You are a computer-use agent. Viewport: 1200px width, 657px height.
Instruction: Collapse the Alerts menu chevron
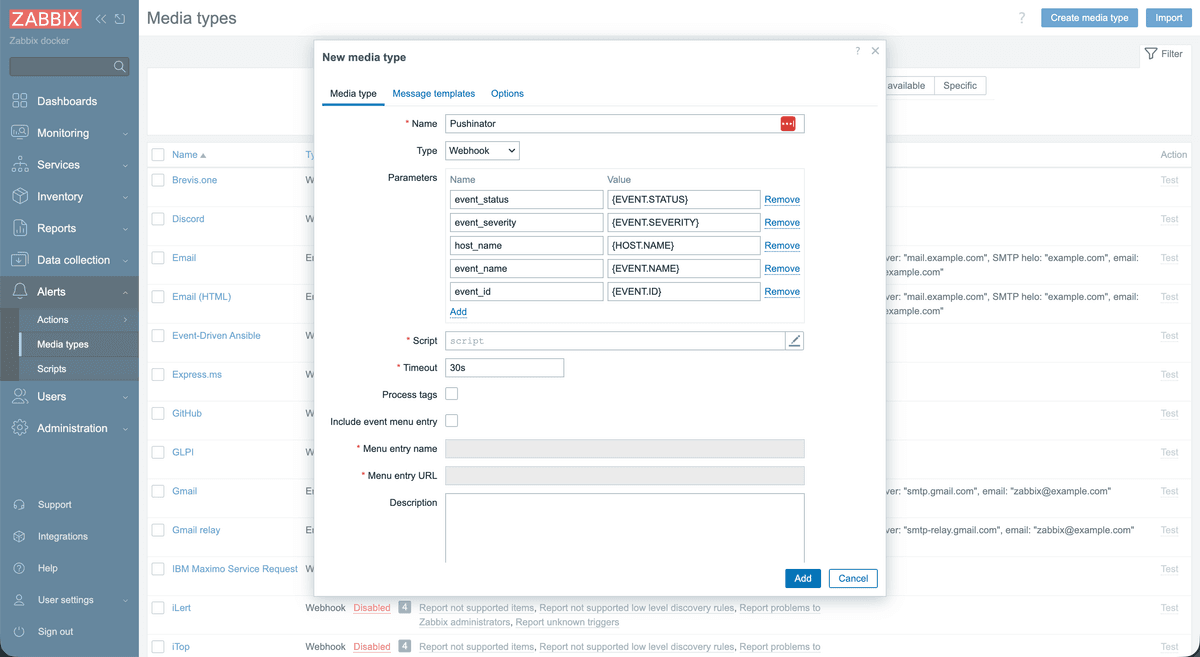tap(125, 292)
